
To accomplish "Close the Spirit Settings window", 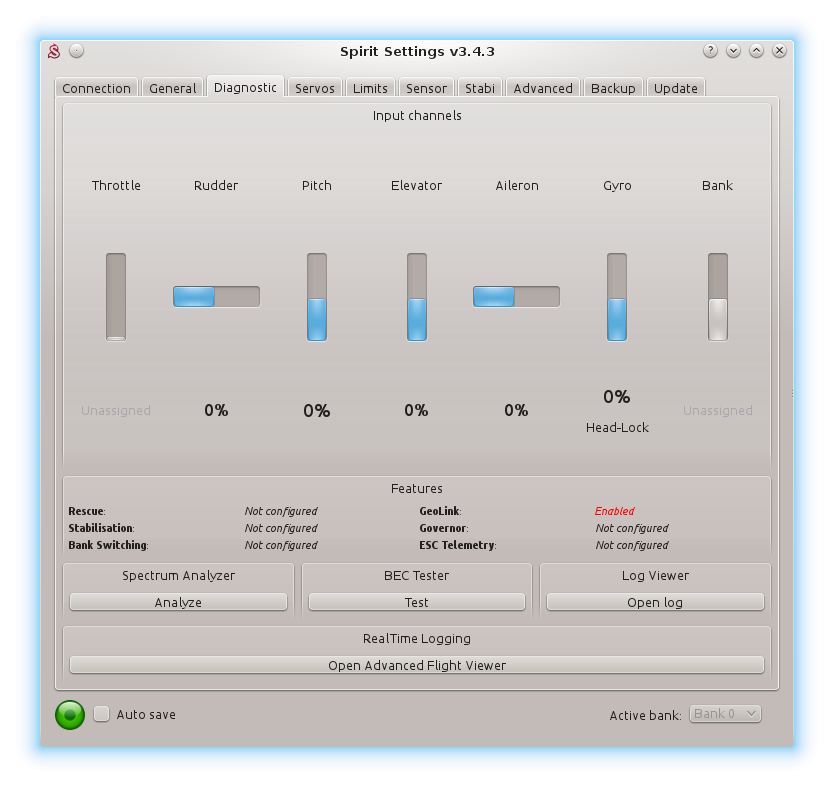I will point(779,51).
